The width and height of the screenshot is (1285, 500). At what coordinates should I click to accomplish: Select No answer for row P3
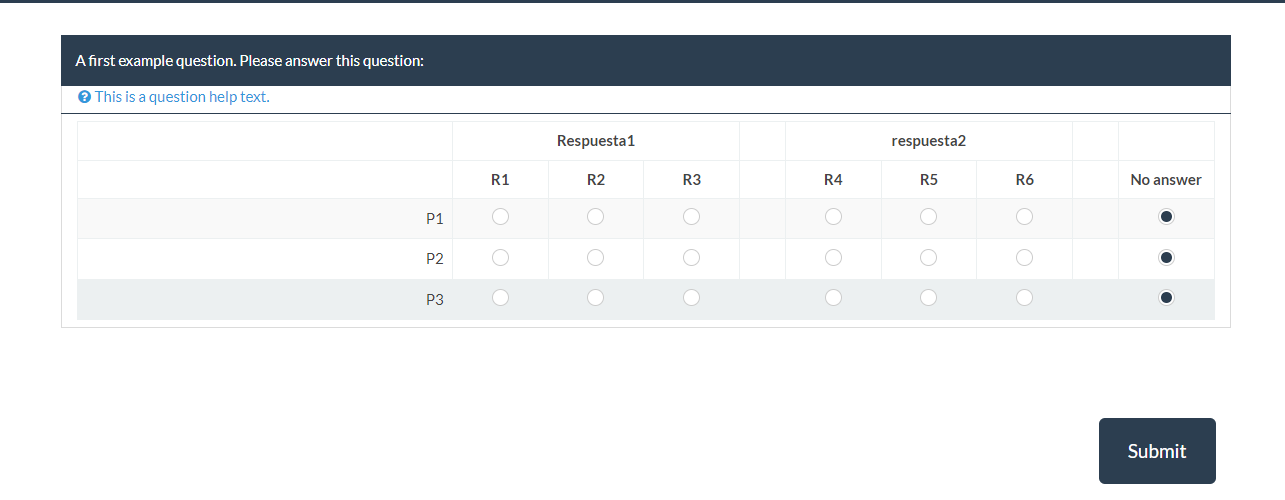tap(1166, 297)
